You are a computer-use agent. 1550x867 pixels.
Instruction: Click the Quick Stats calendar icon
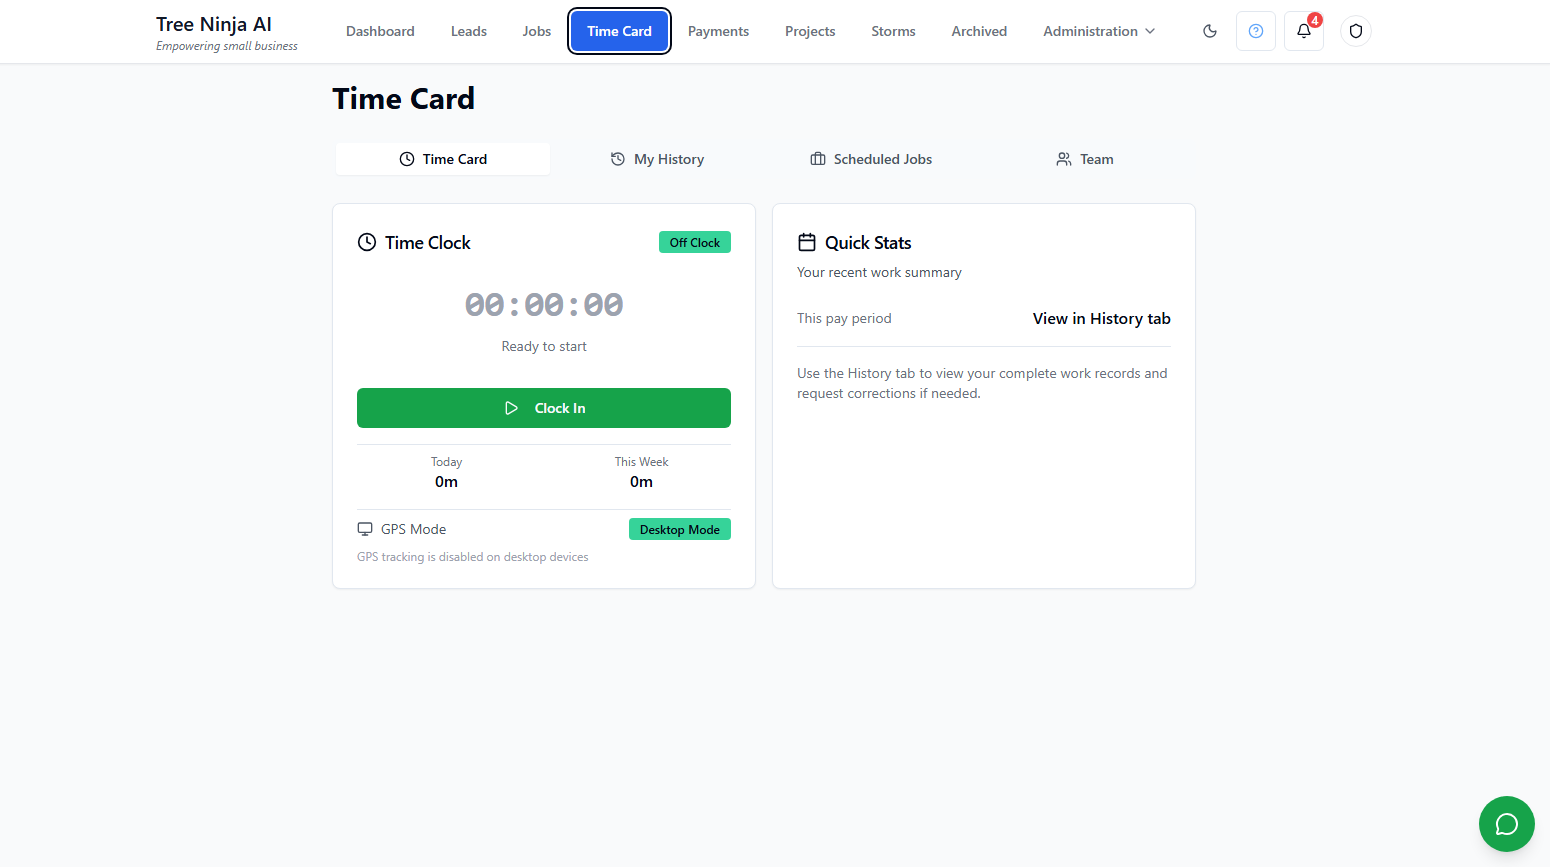click(807, 242)
